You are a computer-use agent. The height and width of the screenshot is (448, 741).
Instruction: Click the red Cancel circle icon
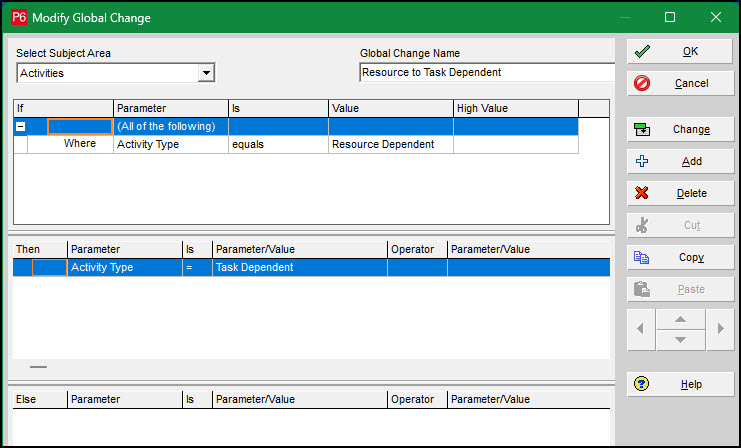[x=642, y=84]
